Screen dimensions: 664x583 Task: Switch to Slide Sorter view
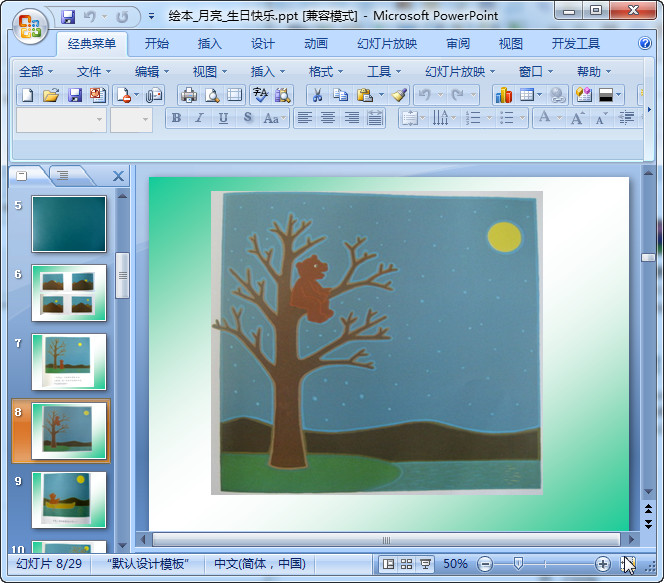[406, 564]
